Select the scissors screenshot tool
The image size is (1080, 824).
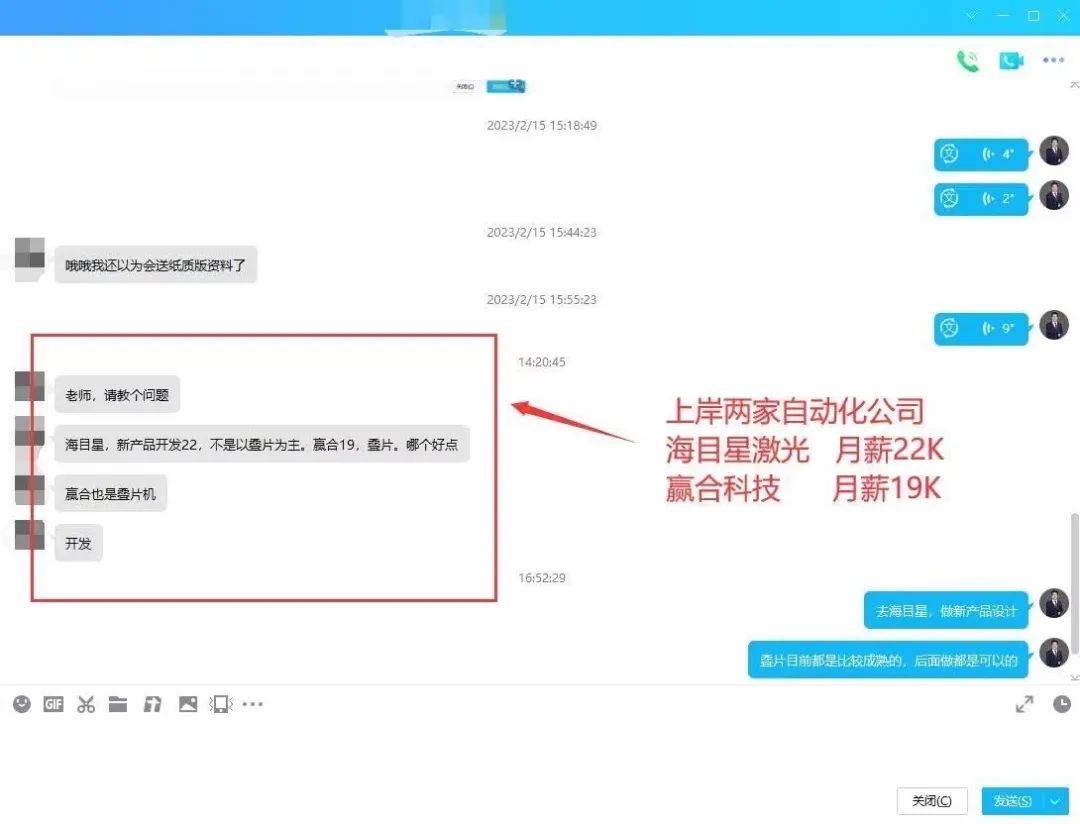(86, 703)
